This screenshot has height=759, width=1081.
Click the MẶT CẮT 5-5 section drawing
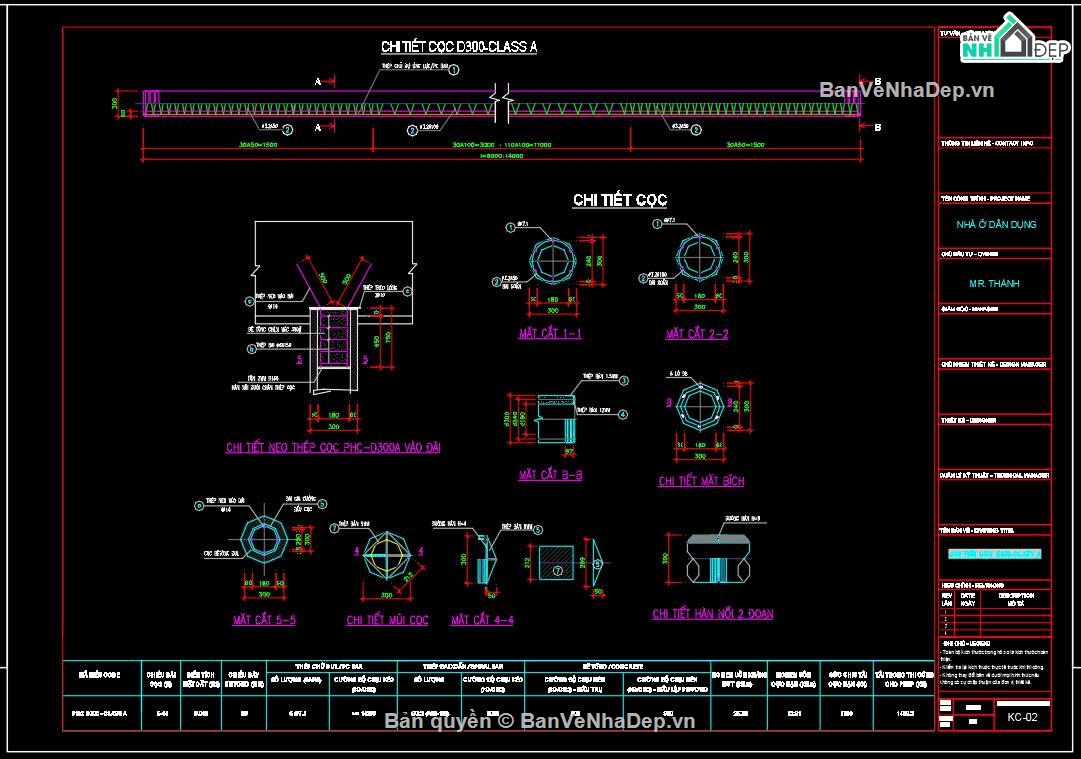[x=264, y=545]
